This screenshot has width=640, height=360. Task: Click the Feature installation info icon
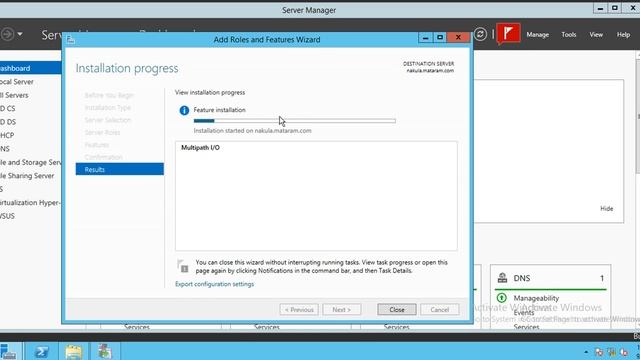click(x=184, y=110)
